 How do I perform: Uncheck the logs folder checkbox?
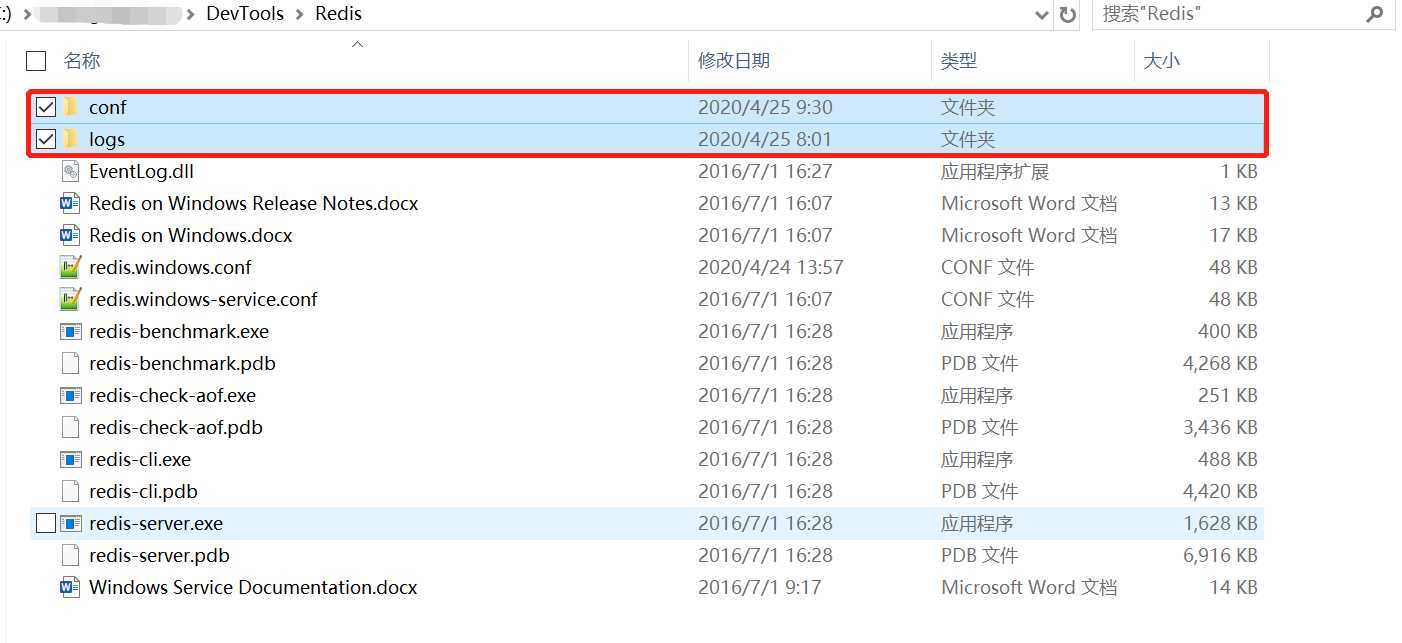[46, 139]
